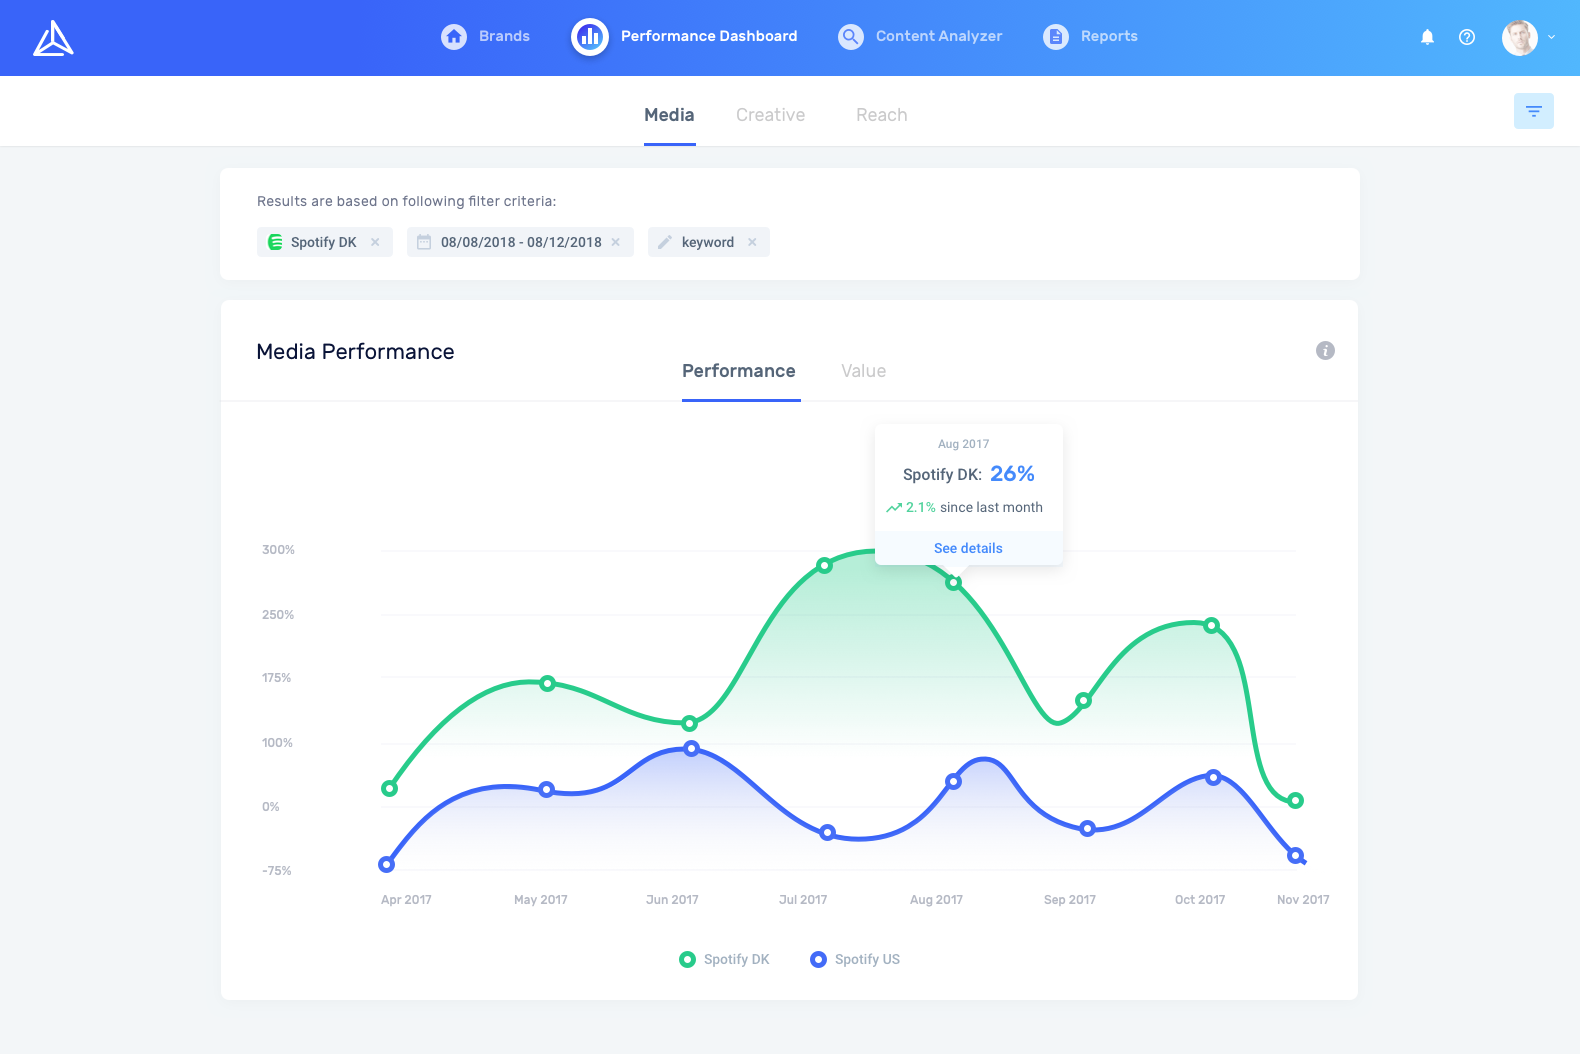Screen dimensions: 1580x1054
Task: Click the 300% y-axis label
Action: click(278, 550)
